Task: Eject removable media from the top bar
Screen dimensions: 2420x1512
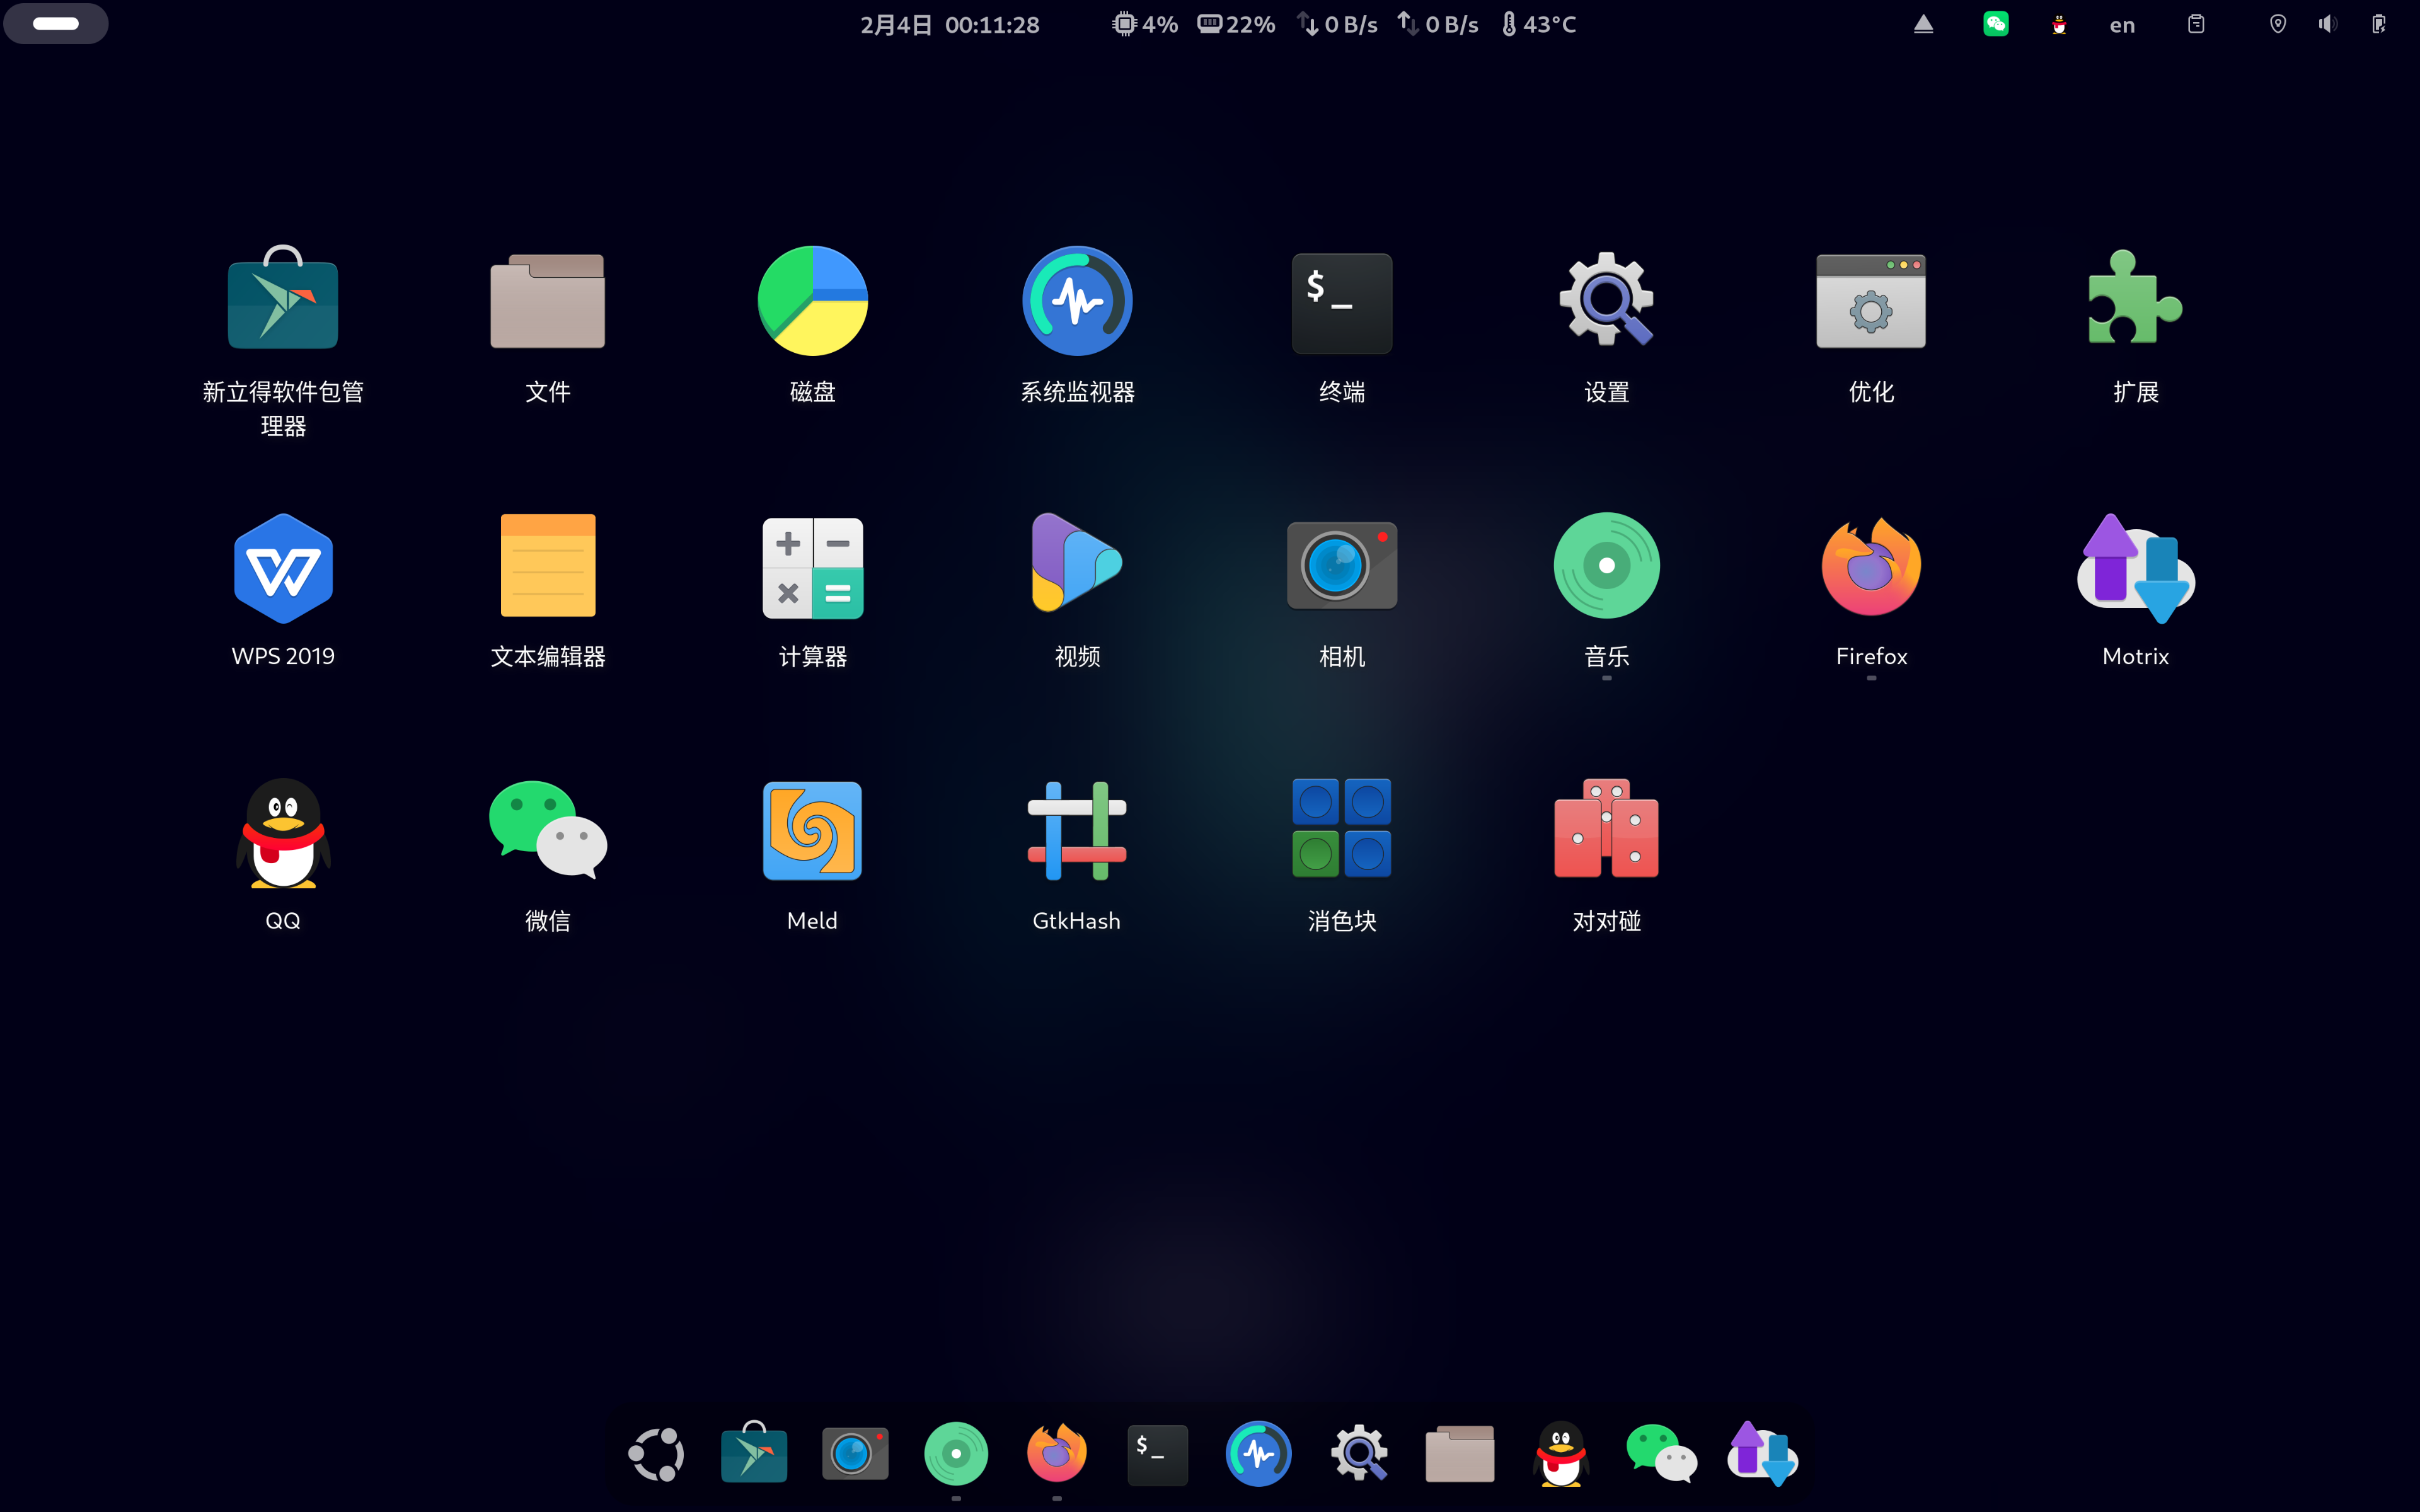Action: point(1922,23)
